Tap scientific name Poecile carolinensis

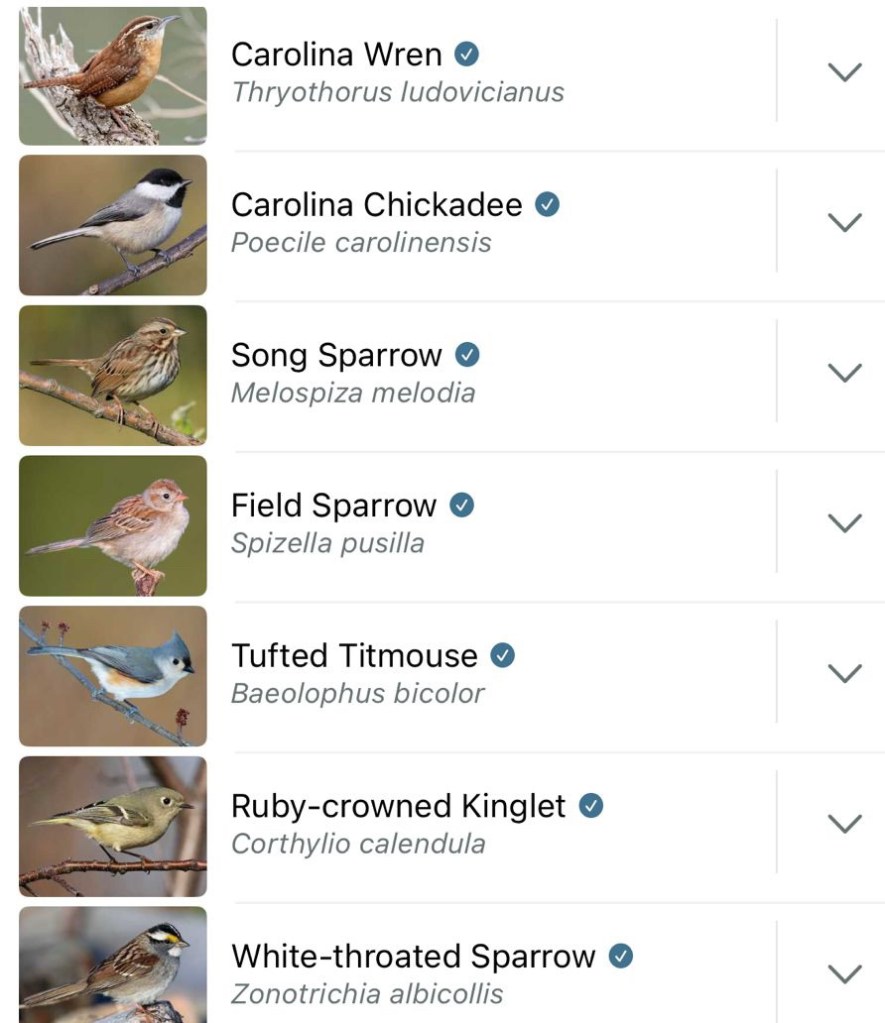pos(361,243)
